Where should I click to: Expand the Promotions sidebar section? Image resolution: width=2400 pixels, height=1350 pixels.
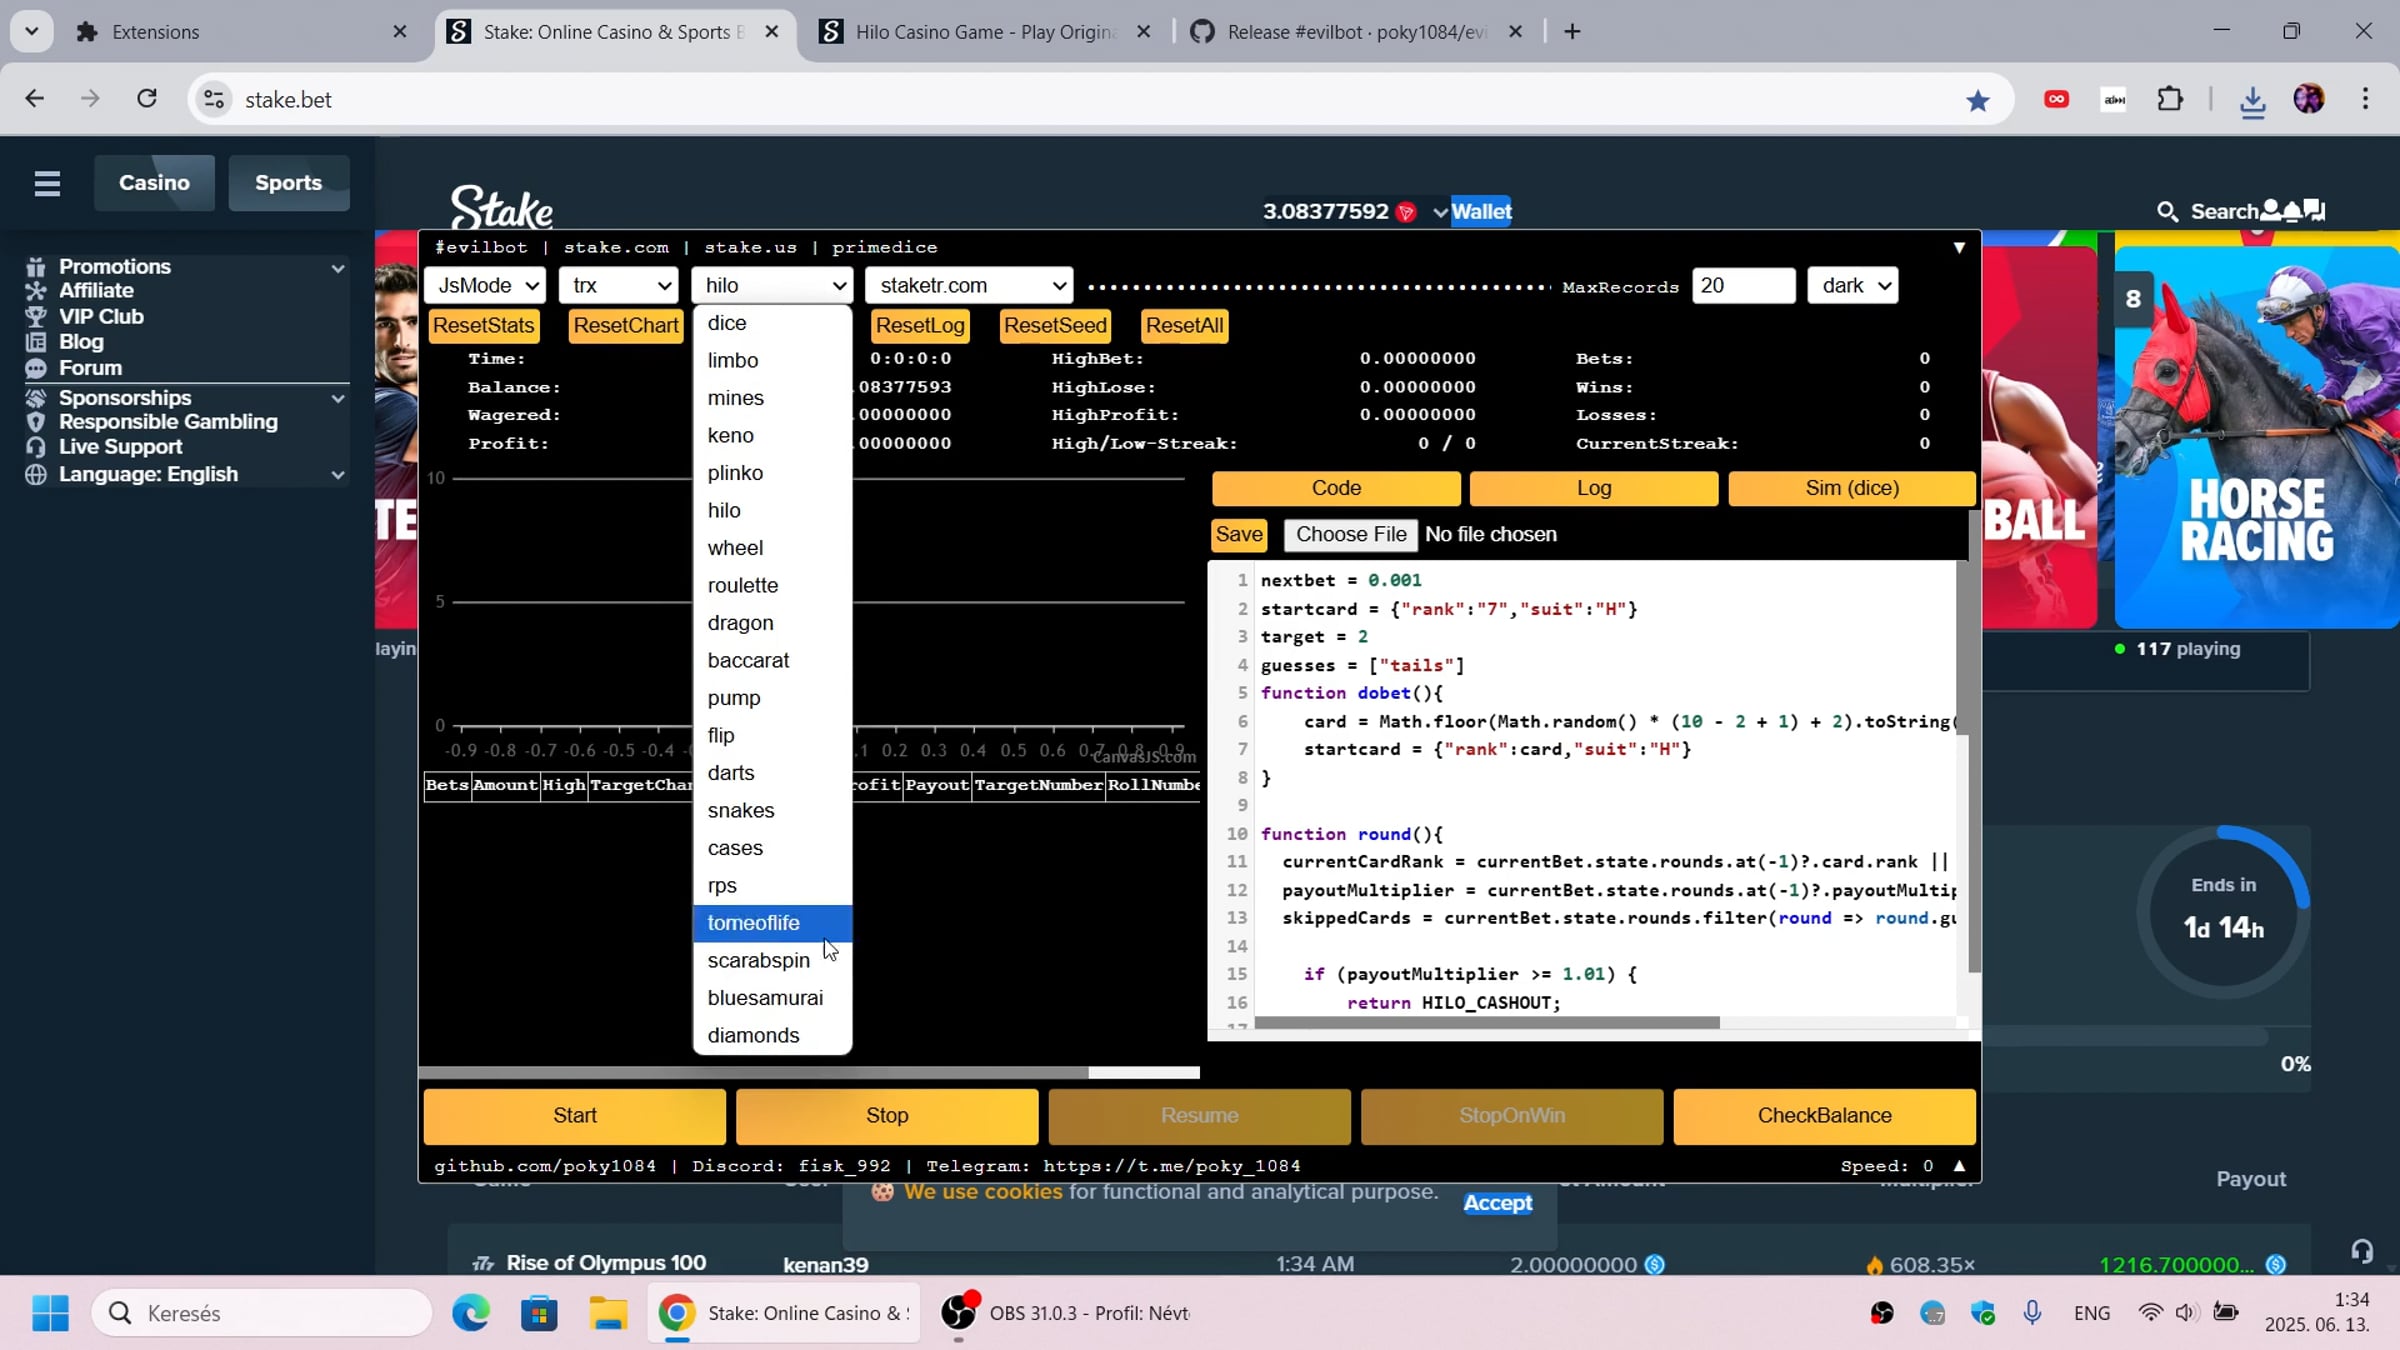338,268
